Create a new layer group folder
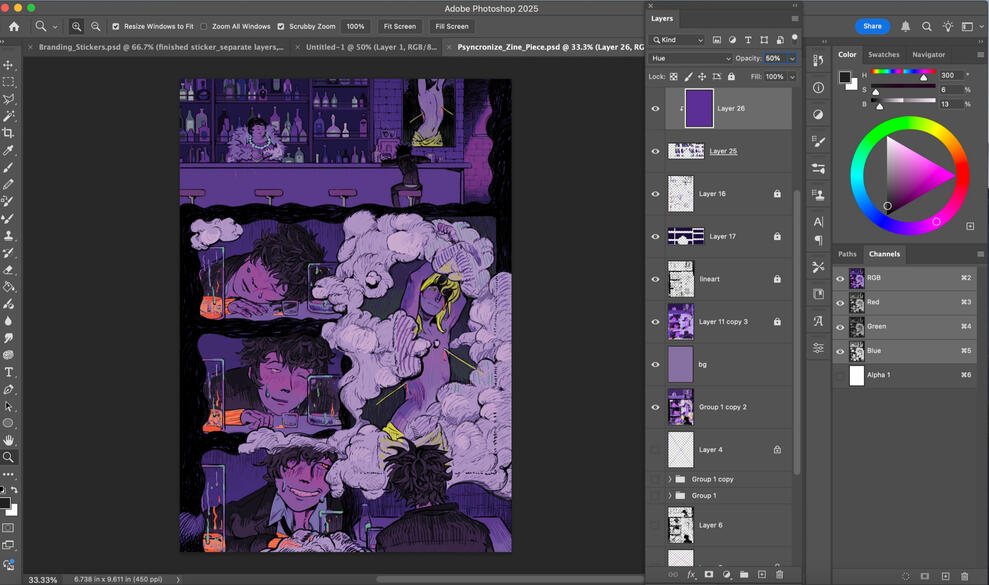Screen dimensions: 989x585 tap(744, 575)
